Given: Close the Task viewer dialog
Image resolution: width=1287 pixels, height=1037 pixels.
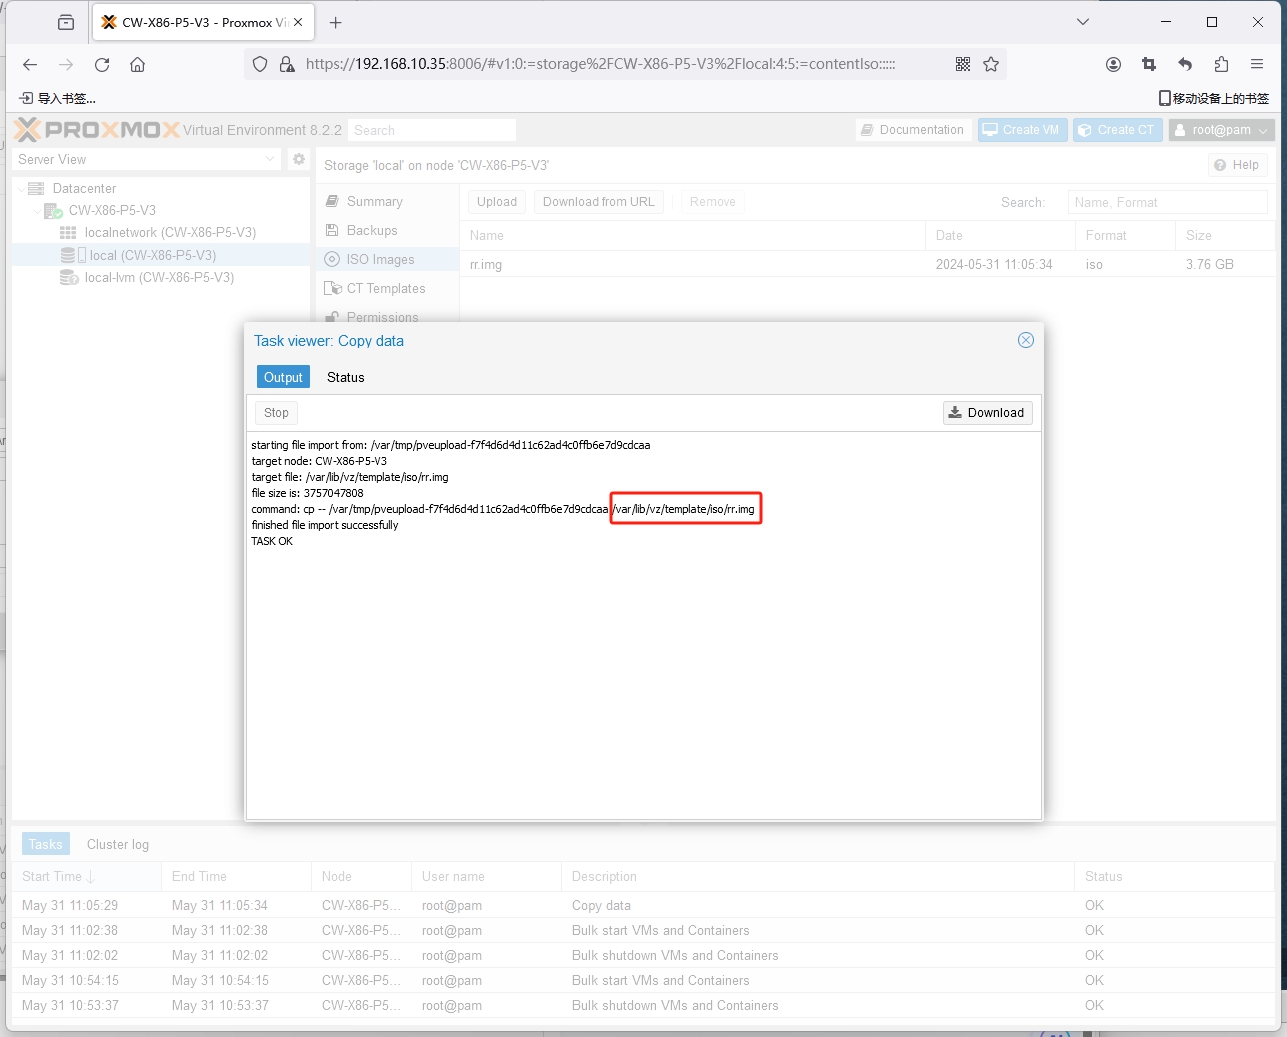Looking at the screenshot, I should click(1025, 340).
